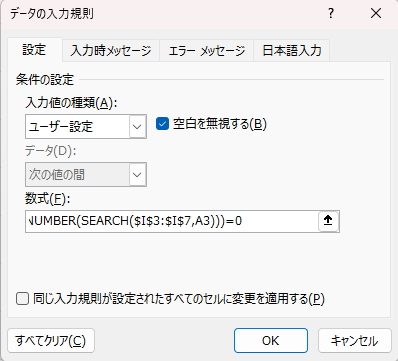This screenshot has height=361, width=398.
Task: Click the 次の値の間 data condition box
Action: [x=86, y=175]
